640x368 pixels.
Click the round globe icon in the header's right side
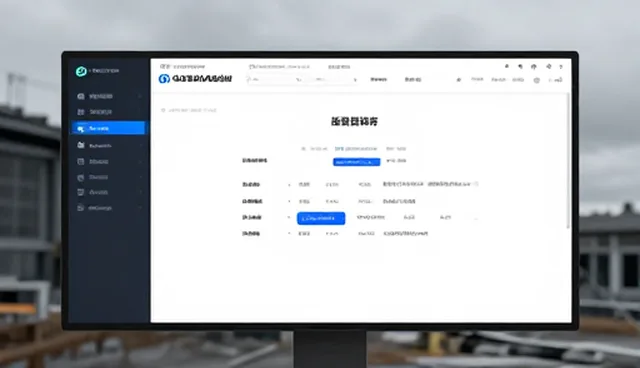pyautogui.click(x=537, y=80)
